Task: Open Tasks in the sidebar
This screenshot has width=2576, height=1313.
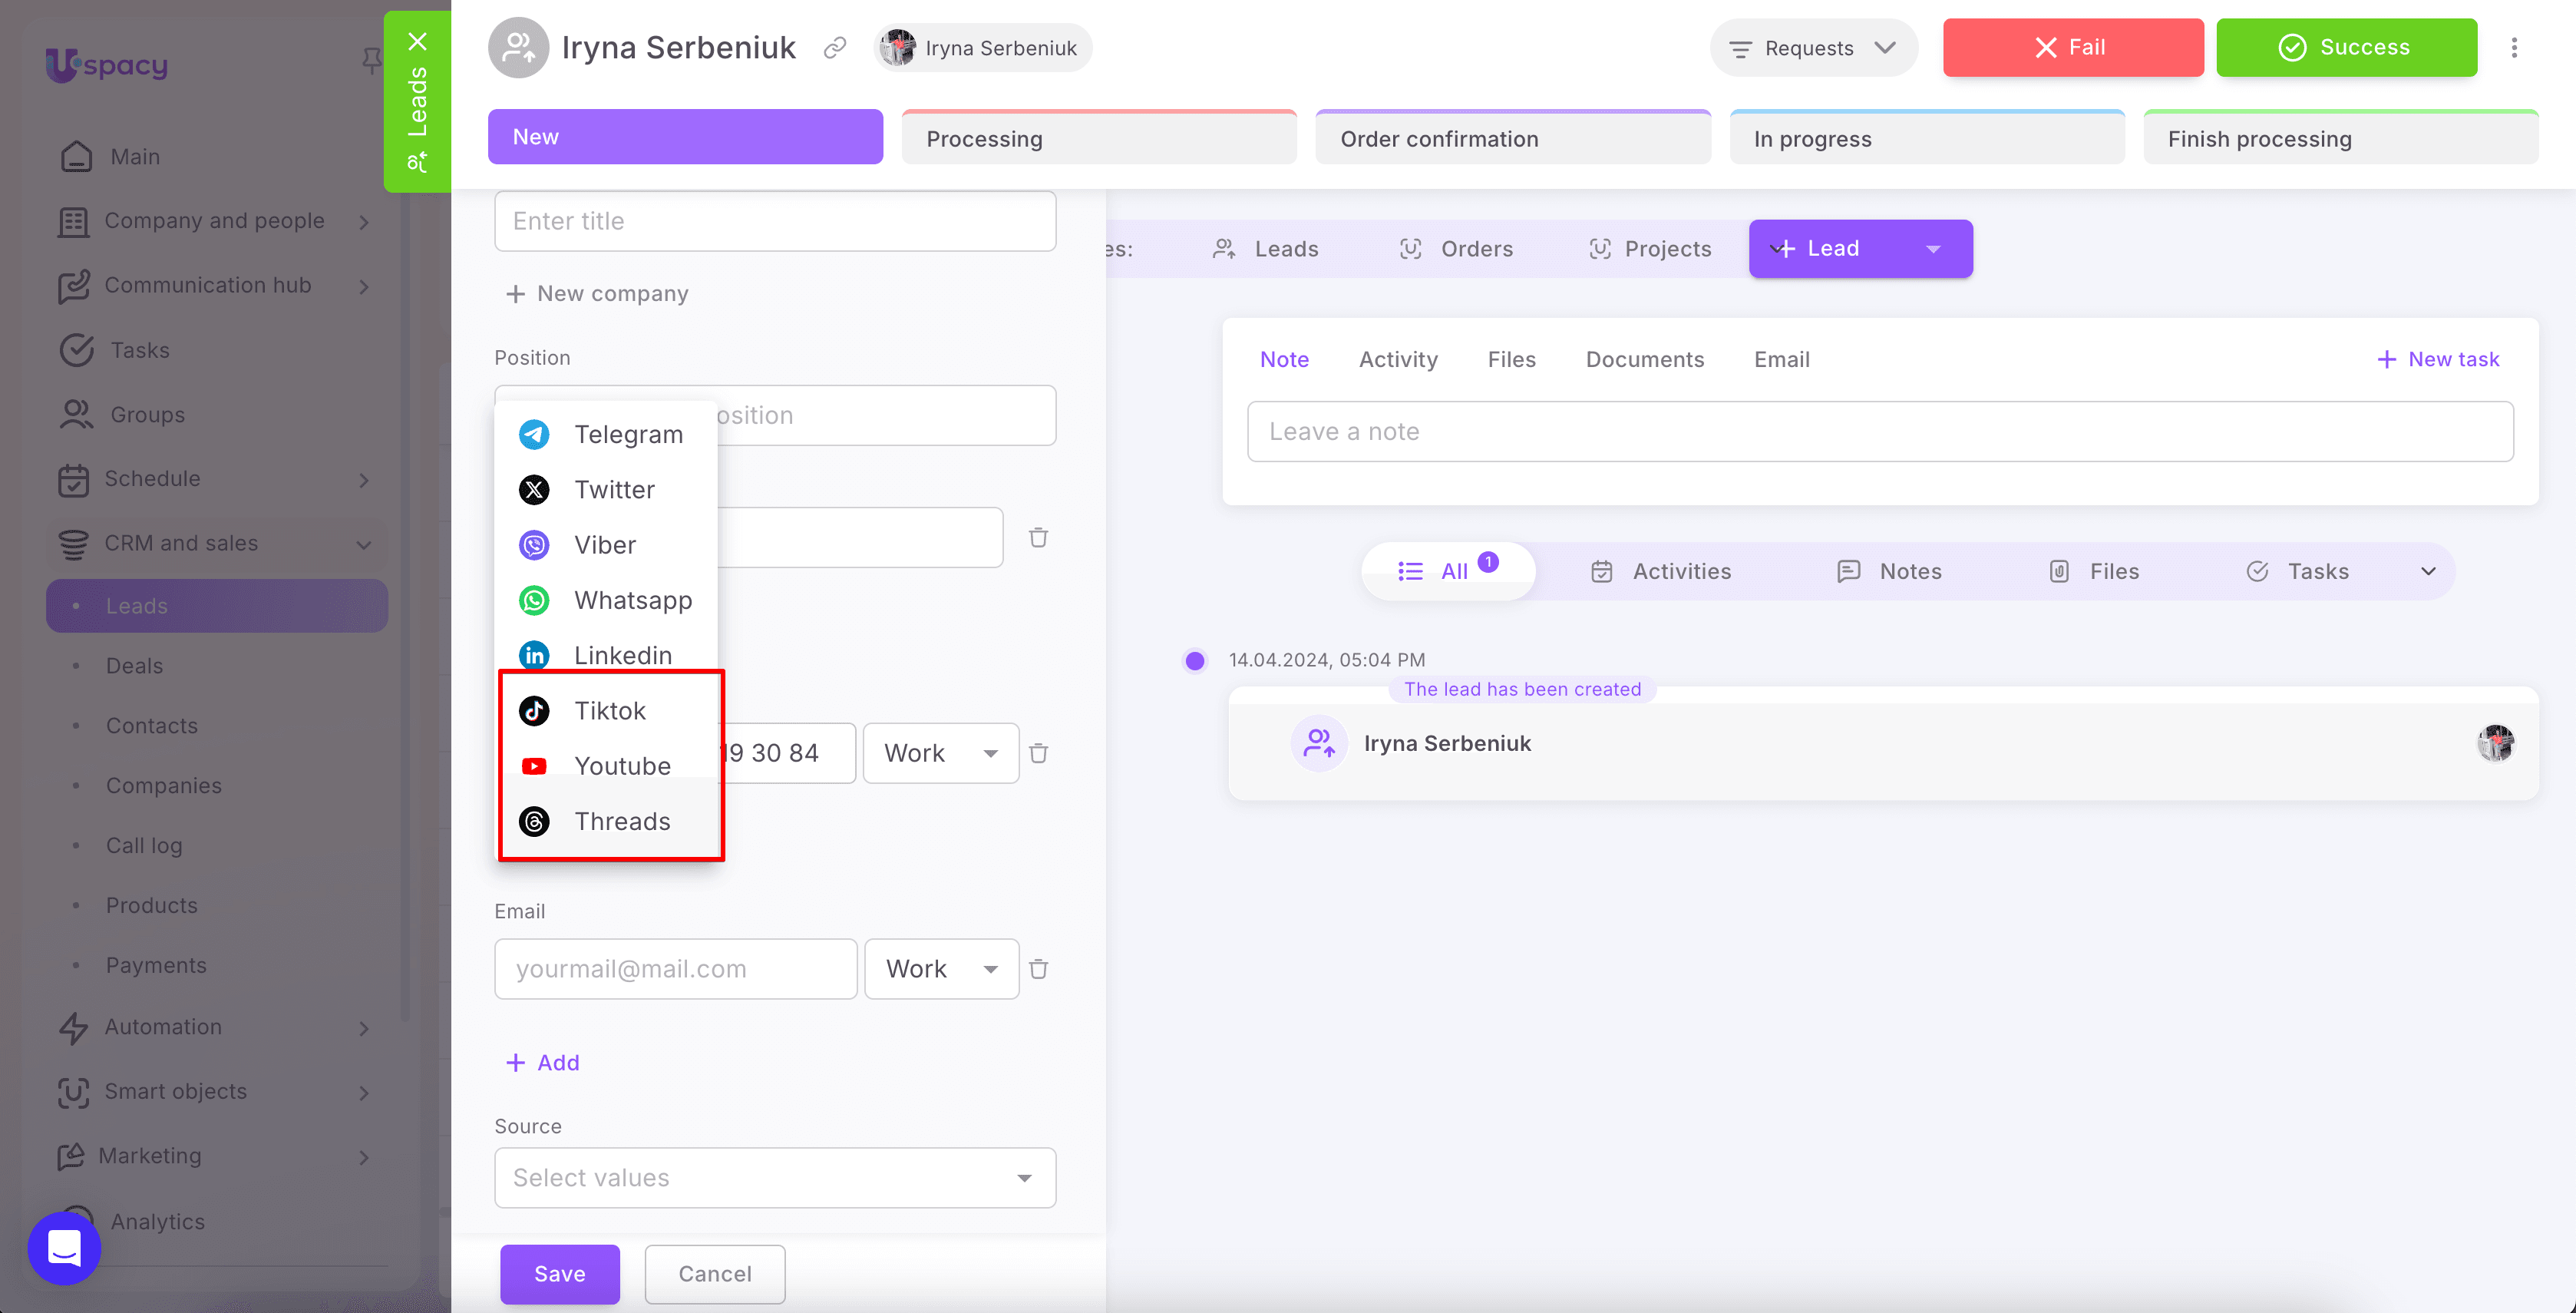Action: (x=115, y=350)
